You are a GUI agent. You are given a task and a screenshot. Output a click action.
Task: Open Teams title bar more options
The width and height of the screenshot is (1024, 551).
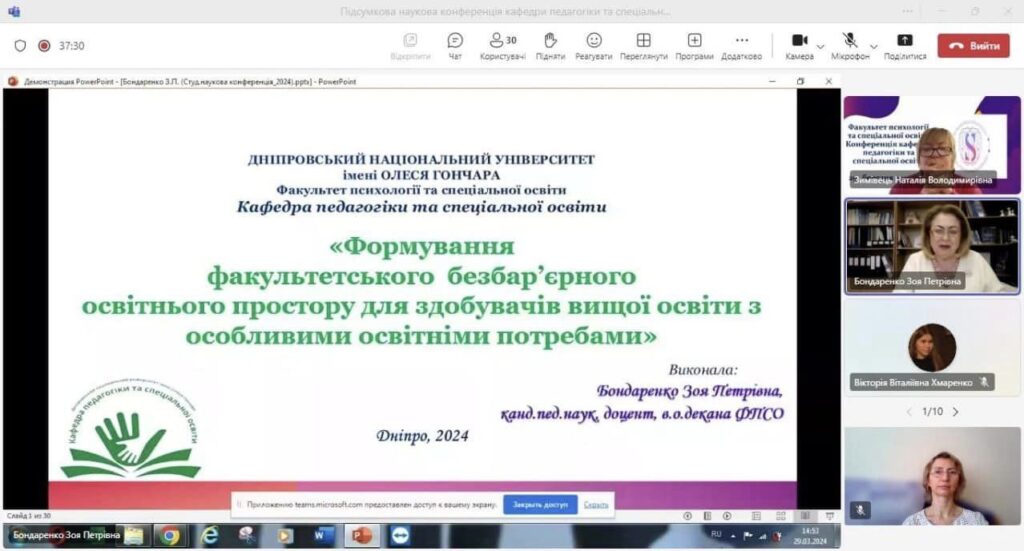(x=908, y=11)
